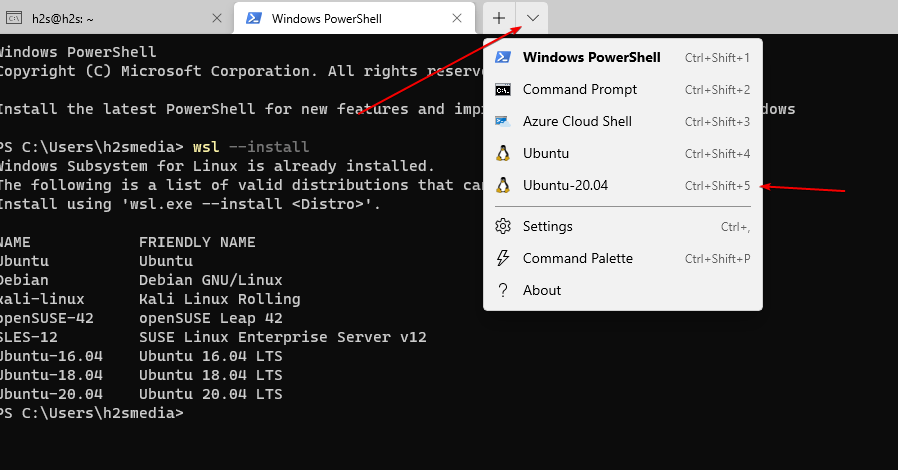The image size is (898, 470).
Task: Click the About question mark icon
Action: pyautogui.click(x=504, y=290)
